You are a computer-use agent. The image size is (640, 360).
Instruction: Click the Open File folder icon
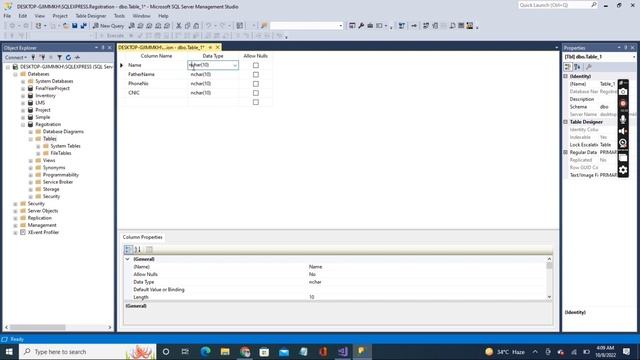(66, 26)
